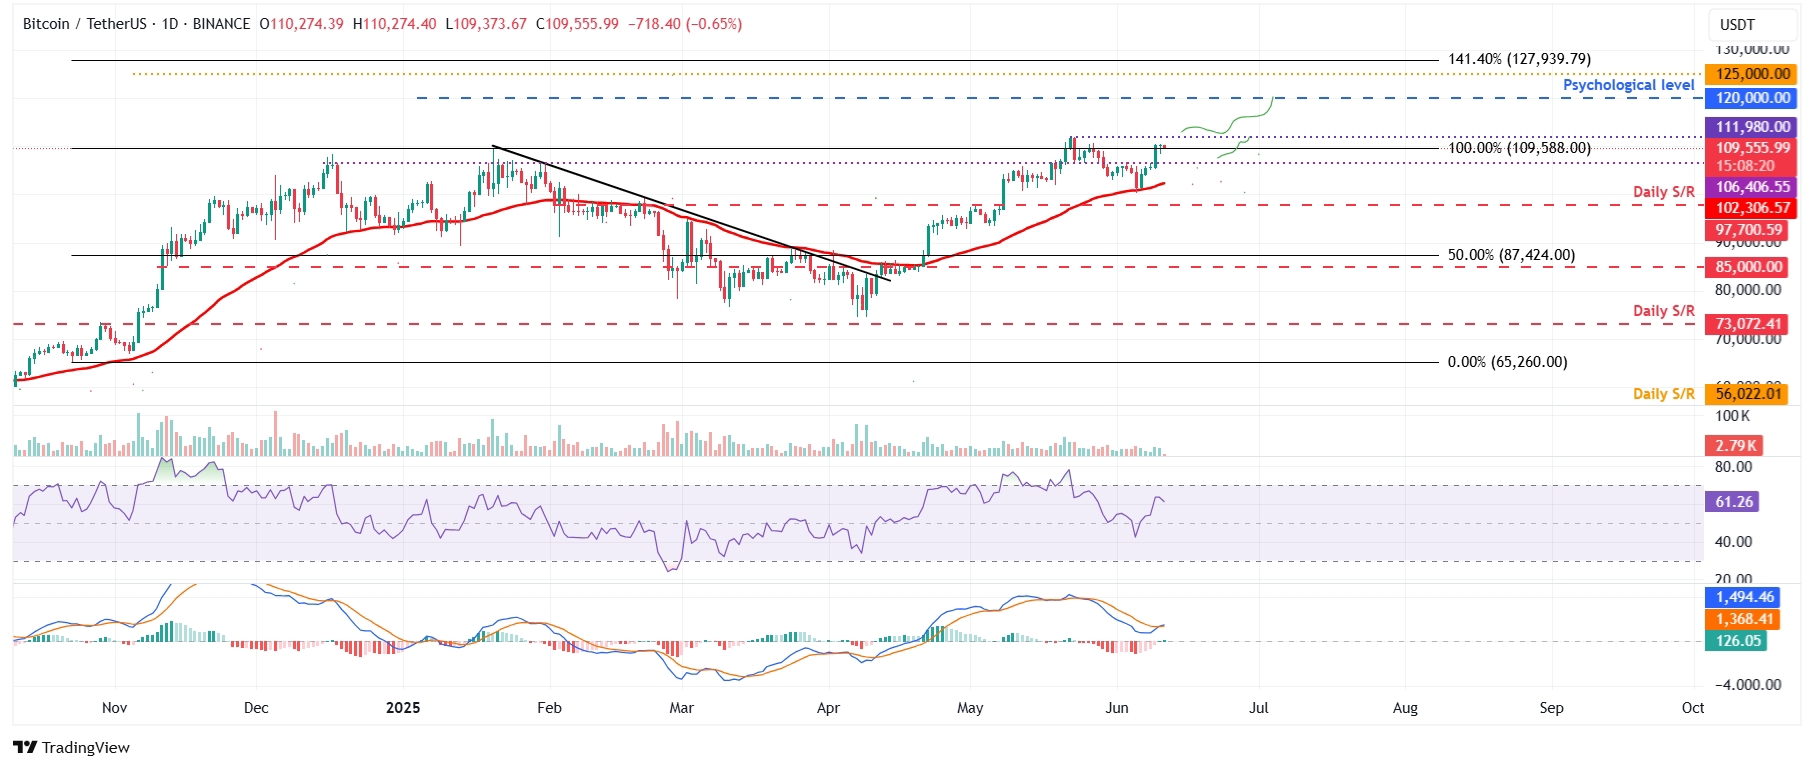The height and width of the screenshot is (769, 1814).
Task: Click the Mar label on time axis
Action: (681, 708)
